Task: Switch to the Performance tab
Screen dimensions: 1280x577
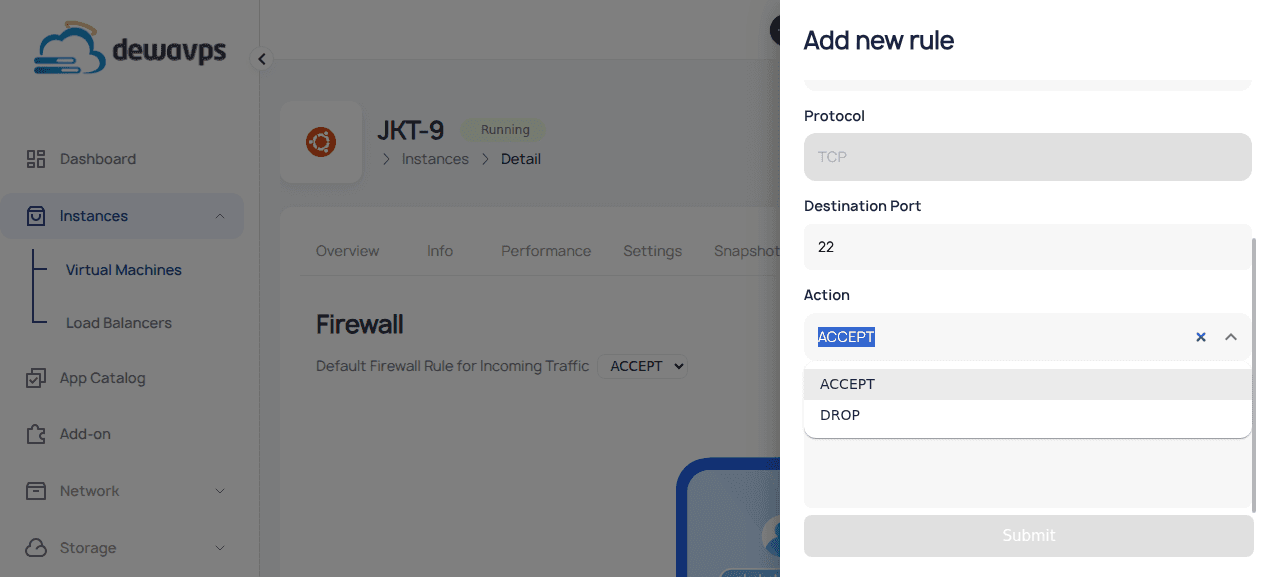Action: click(546, 251)
